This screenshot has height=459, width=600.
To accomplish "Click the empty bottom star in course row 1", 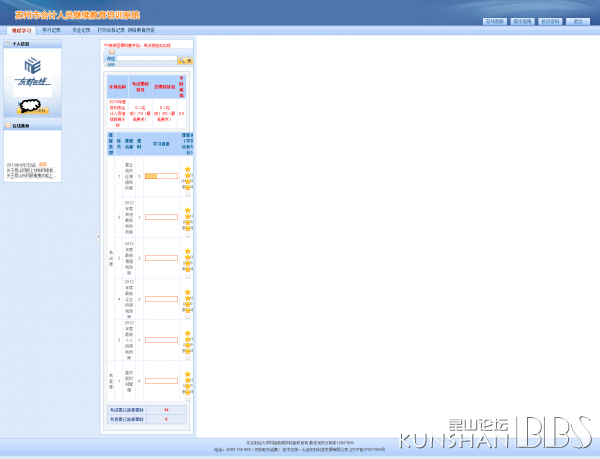I will (x=188, y=194).
